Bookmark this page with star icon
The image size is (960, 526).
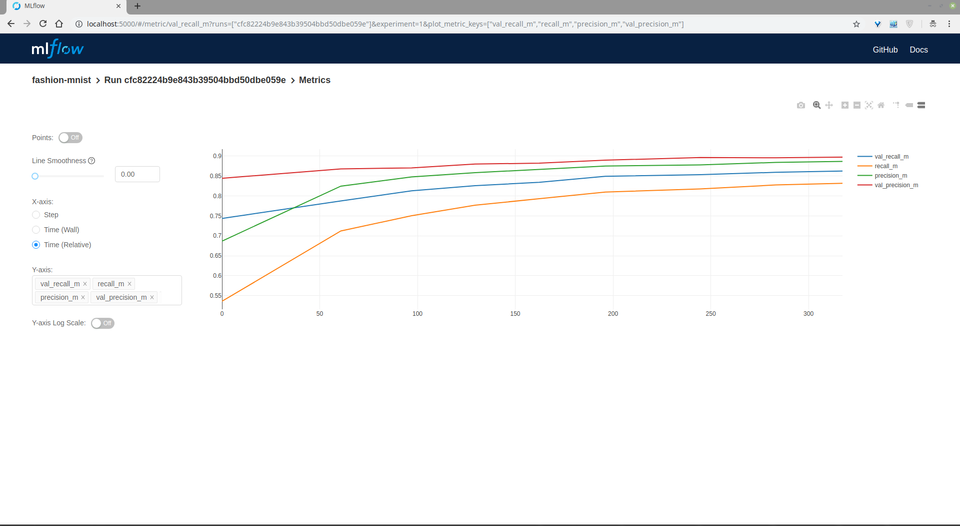coord(857,24)
